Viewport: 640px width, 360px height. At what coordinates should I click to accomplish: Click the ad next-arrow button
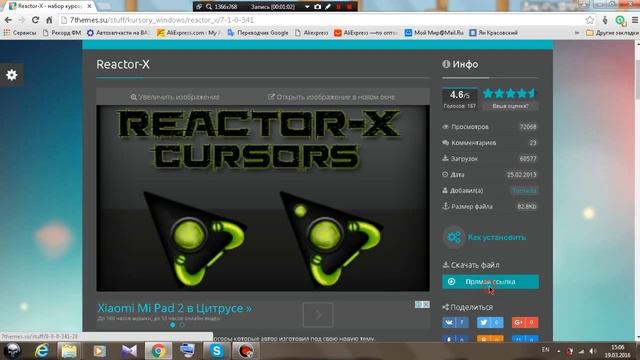[x=318, y=315]
